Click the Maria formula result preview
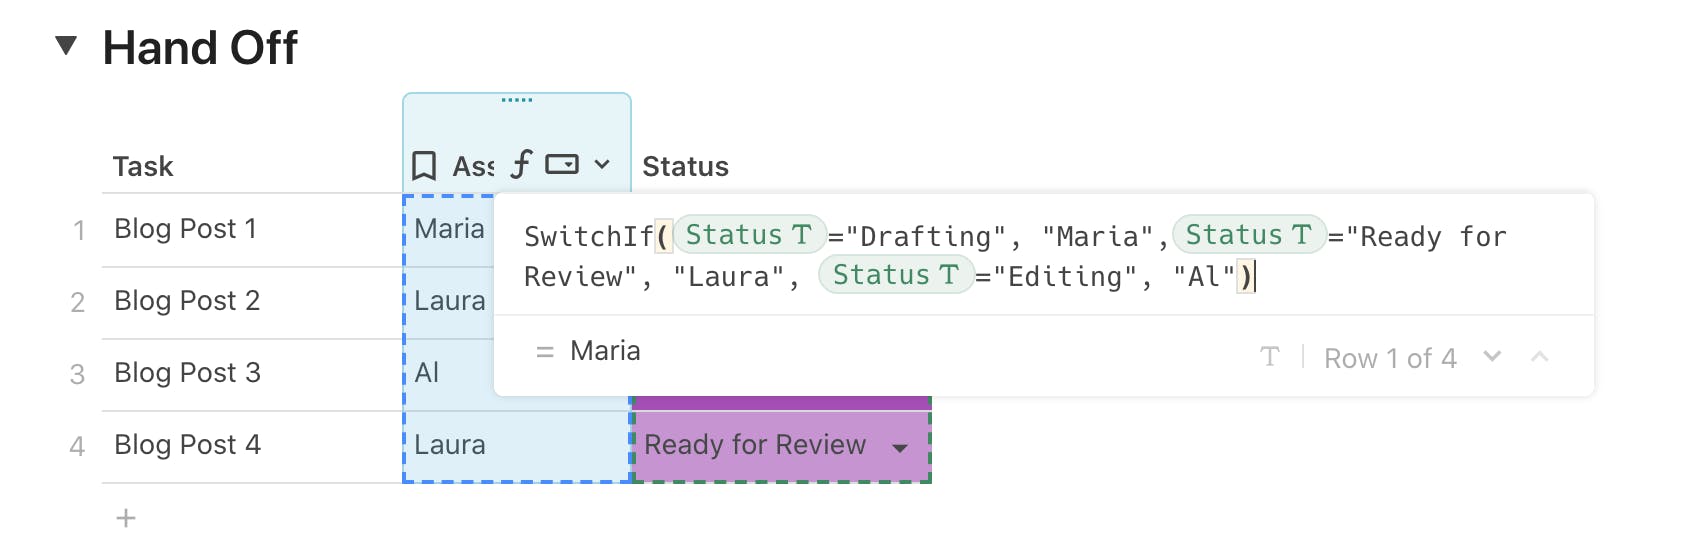 (x=605, y=351)
